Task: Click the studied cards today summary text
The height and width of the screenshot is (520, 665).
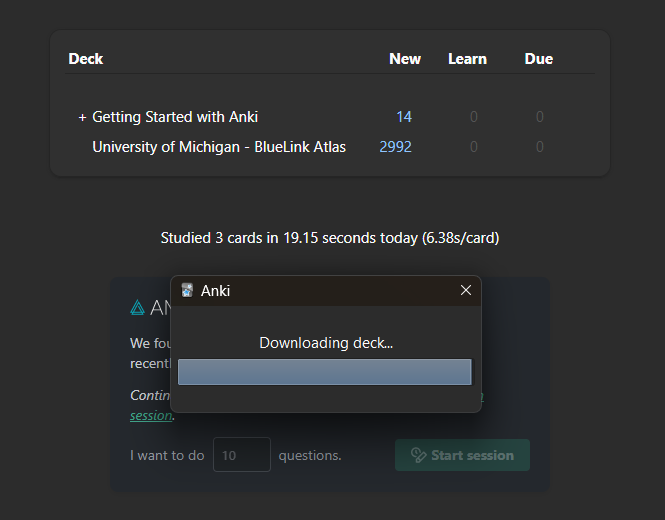Action: click(330, 238)
